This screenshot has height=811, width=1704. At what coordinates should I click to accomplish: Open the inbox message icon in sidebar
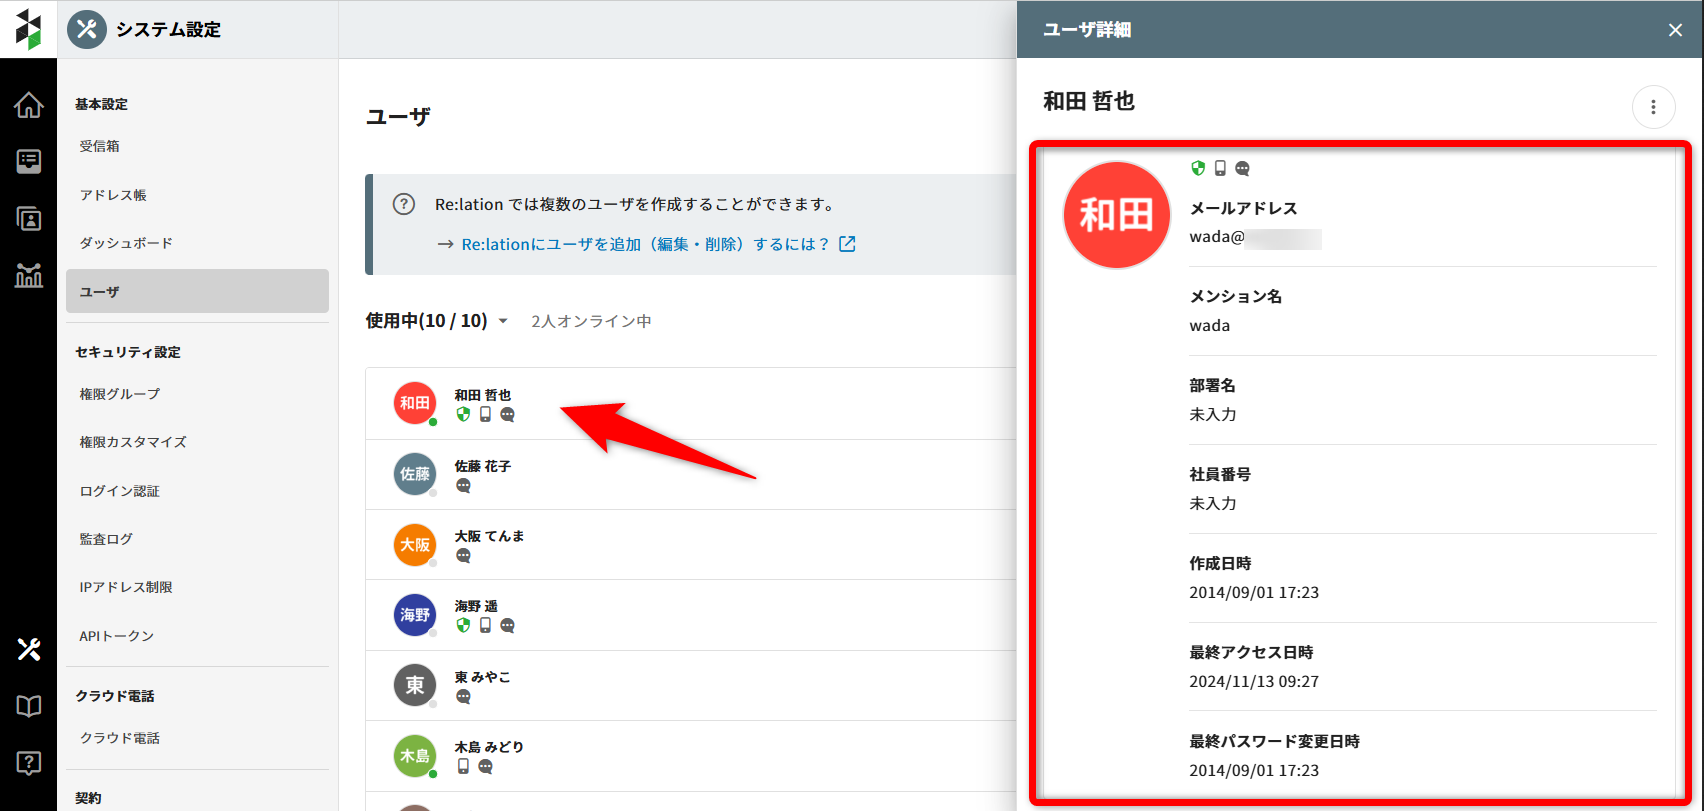click(x=28, y=161)
